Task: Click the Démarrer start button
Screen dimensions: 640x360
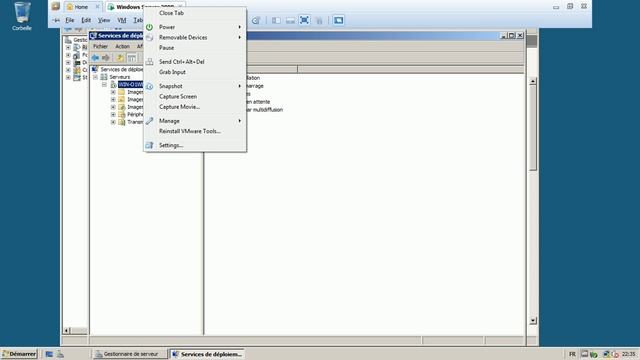Action: (x=19, y=354)
